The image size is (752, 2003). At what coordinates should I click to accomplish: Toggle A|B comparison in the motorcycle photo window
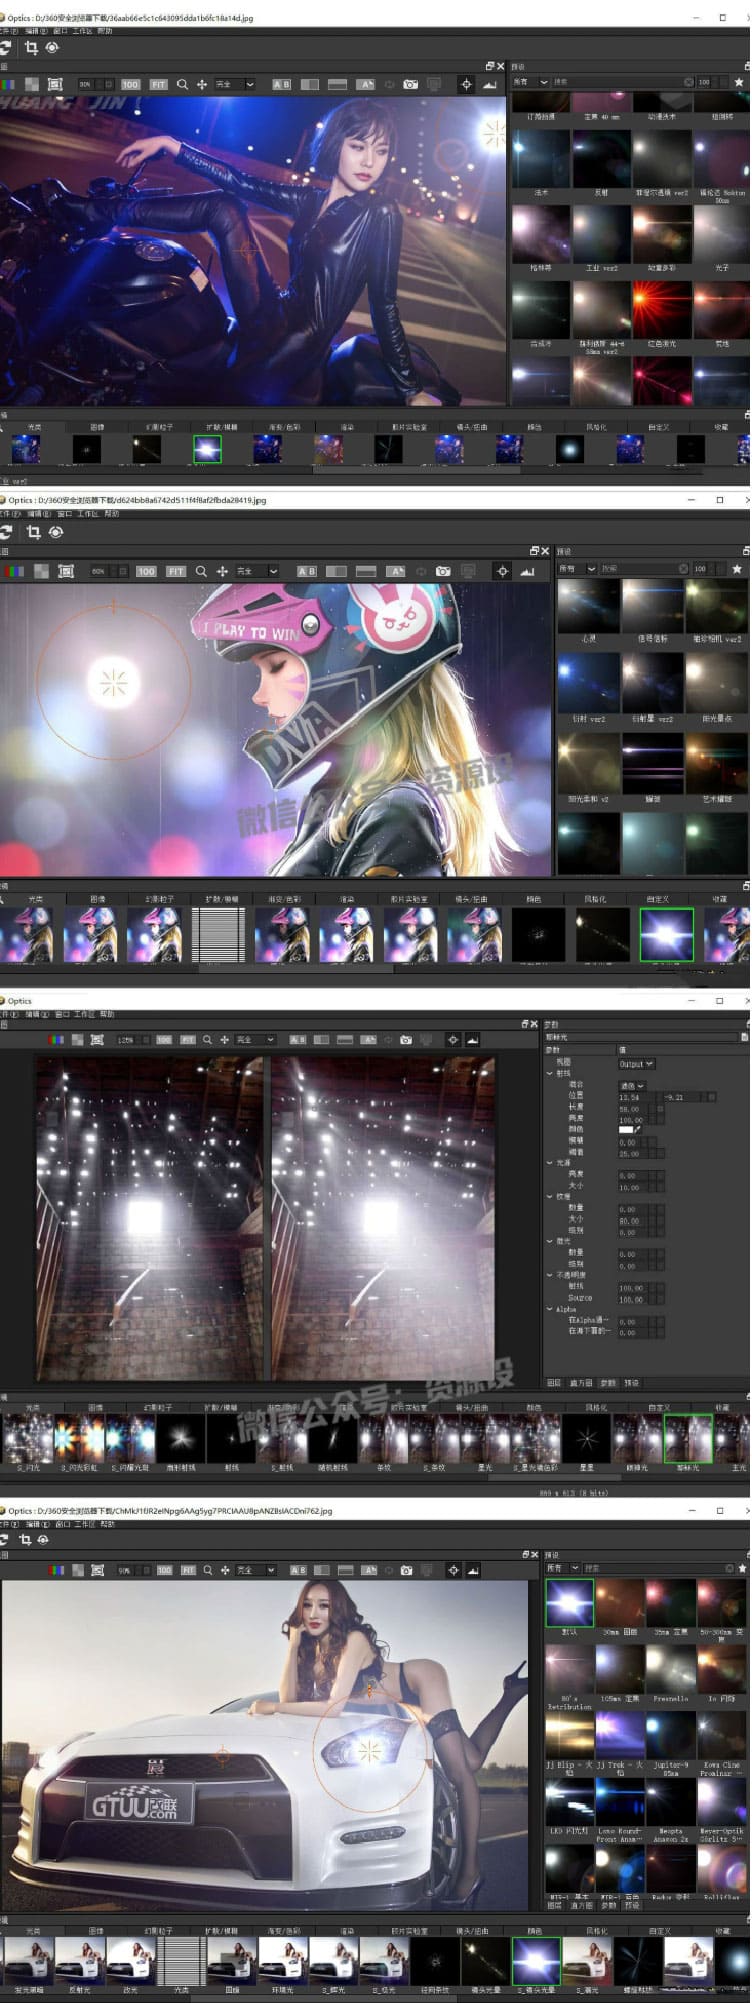(x=282, y=85)
